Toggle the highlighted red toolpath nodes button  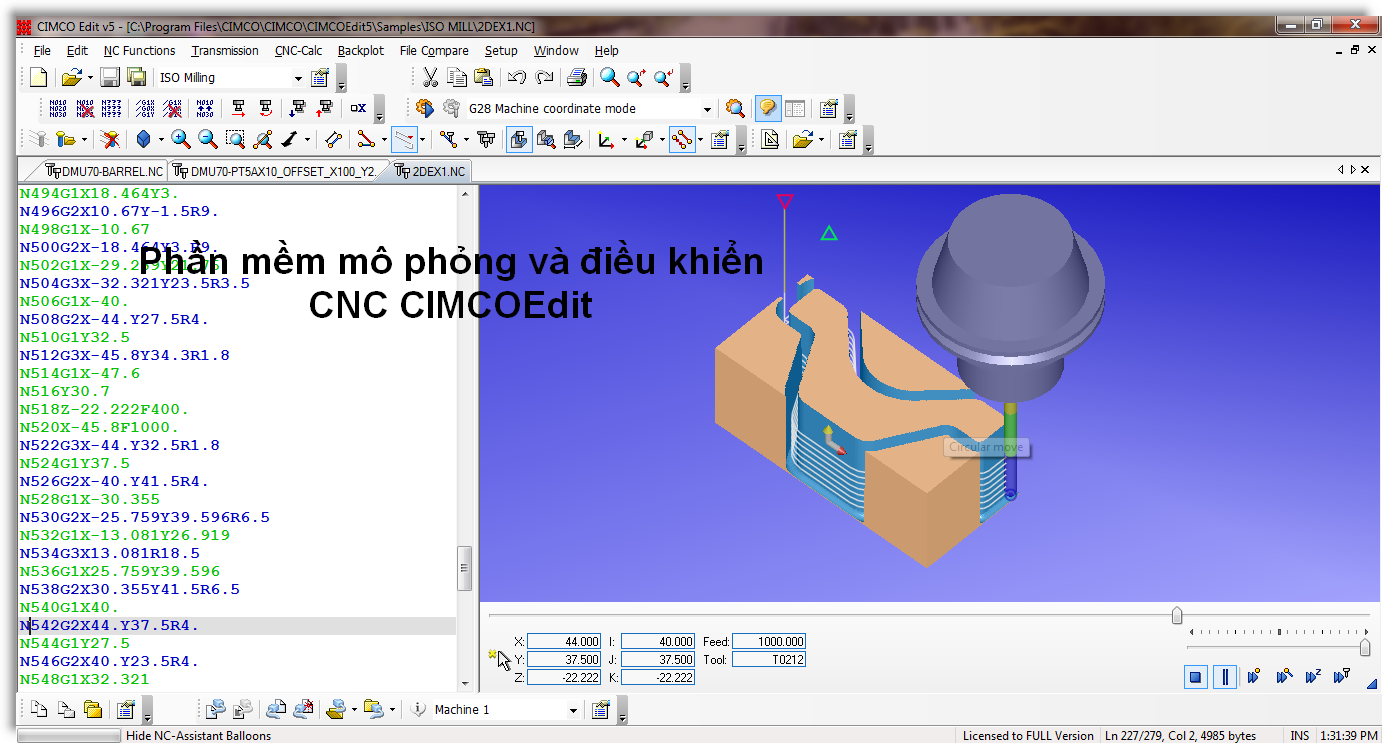click(682, 139)
